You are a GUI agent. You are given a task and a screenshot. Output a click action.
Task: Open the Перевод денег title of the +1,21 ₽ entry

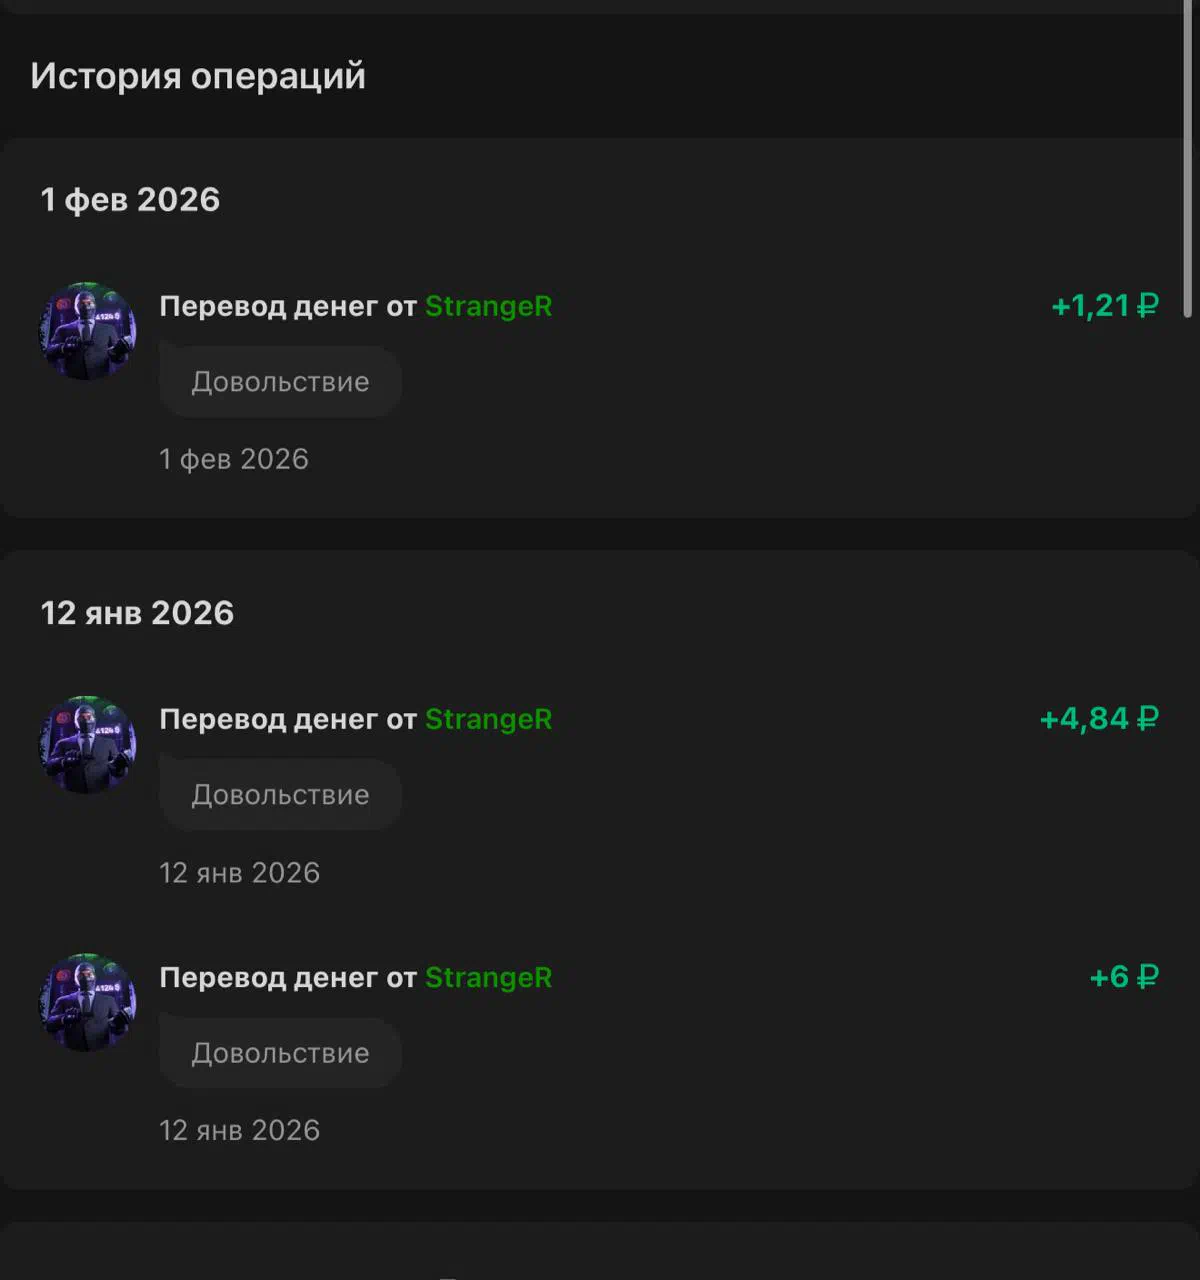(x=287, y=306)
